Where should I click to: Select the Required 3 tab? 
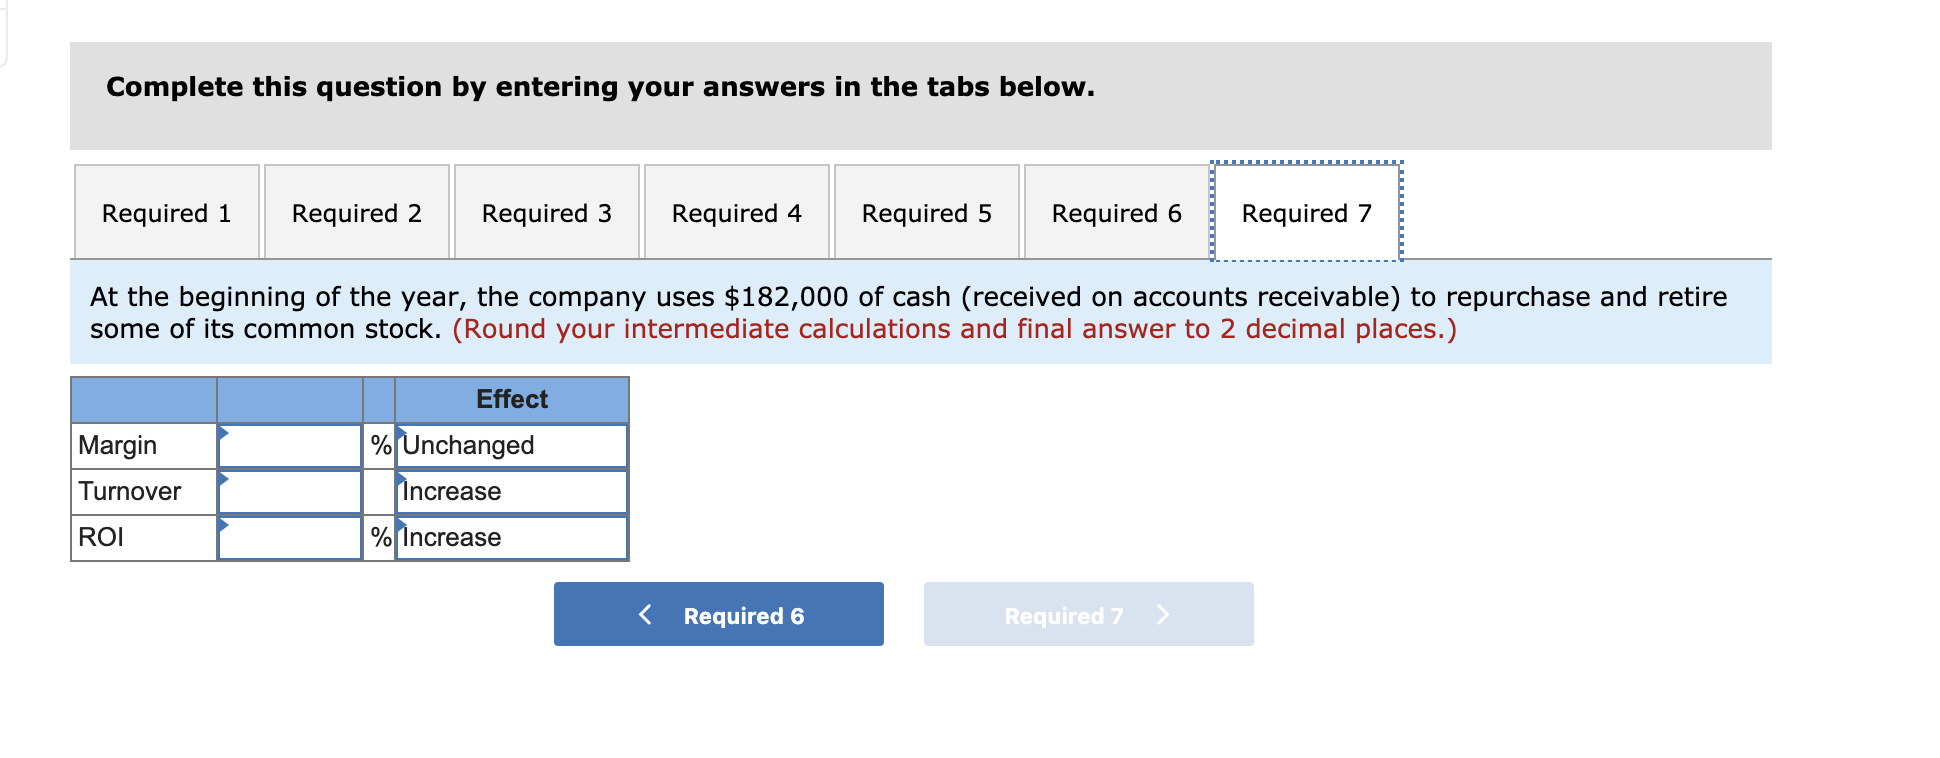pyautogui.click(x=546, y=212)
